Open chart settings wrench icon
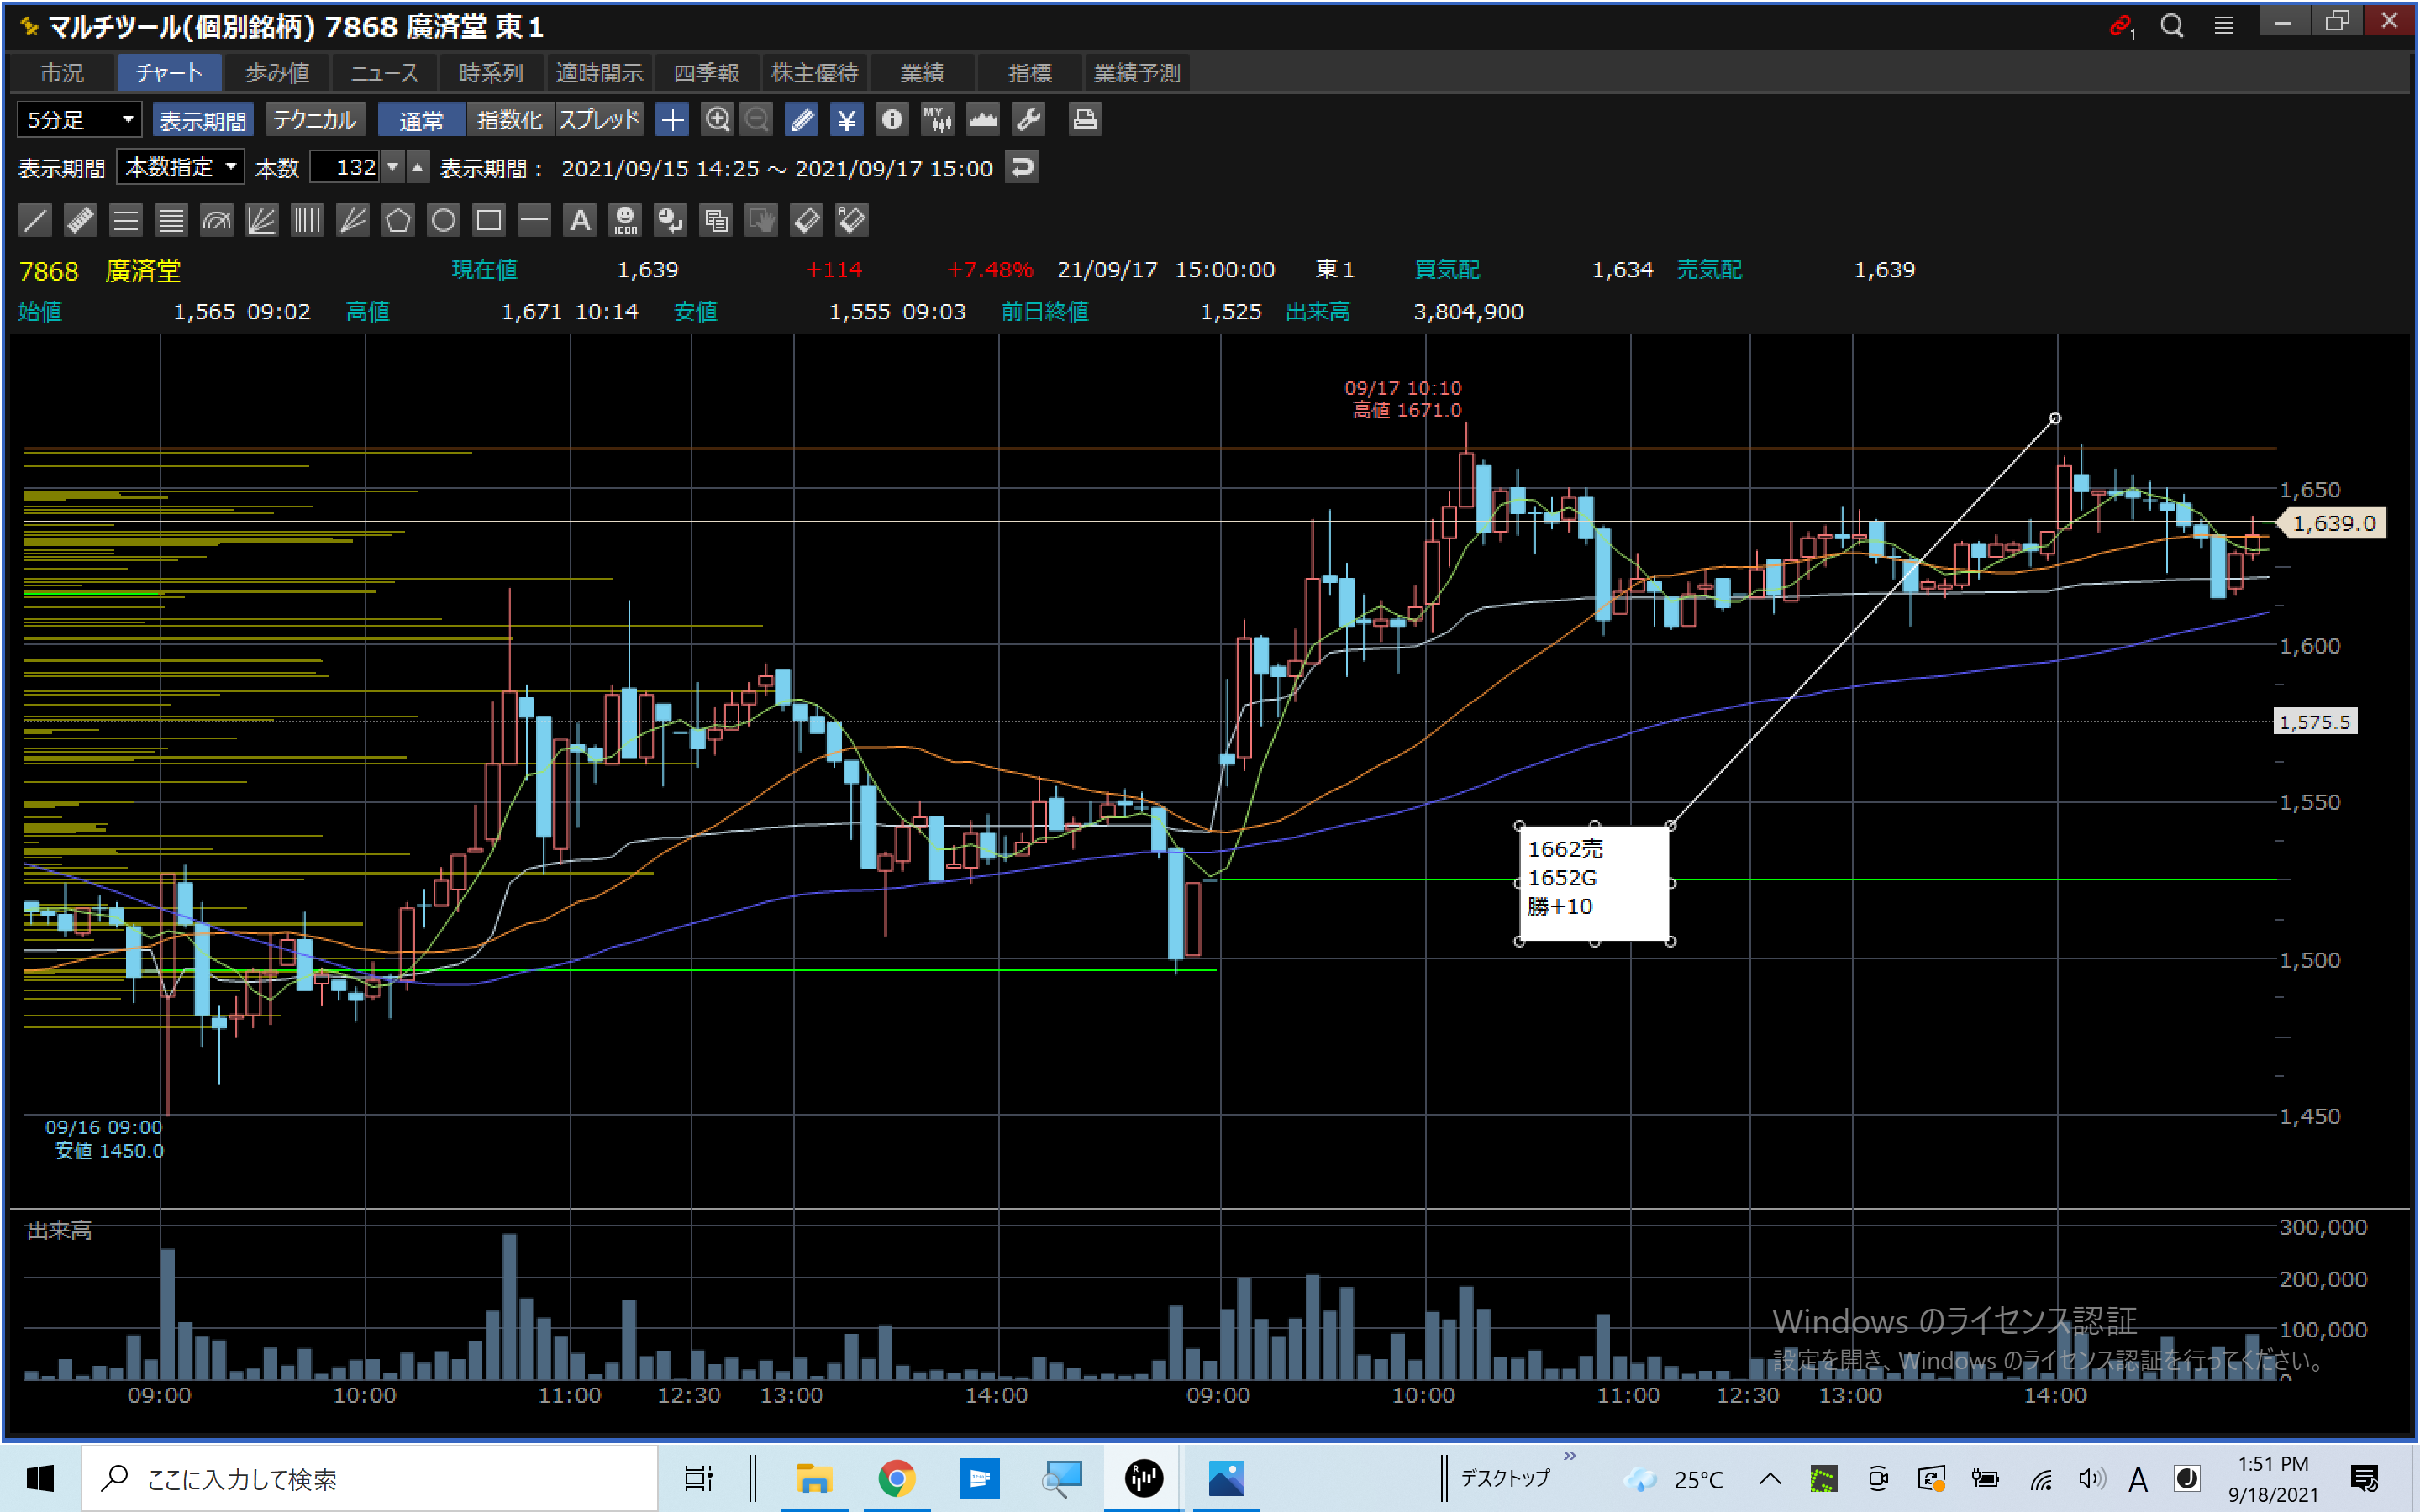 click(x=1028, y=120)
